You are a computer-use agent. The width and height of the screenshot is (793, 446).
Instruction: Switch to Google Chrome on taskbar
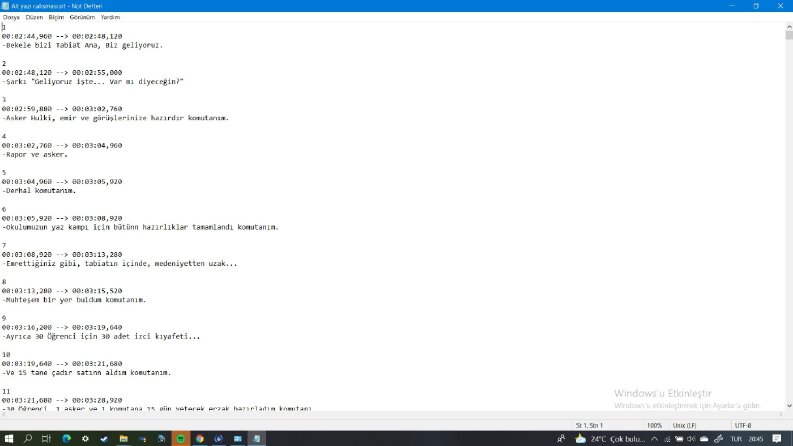pos(200,438)
